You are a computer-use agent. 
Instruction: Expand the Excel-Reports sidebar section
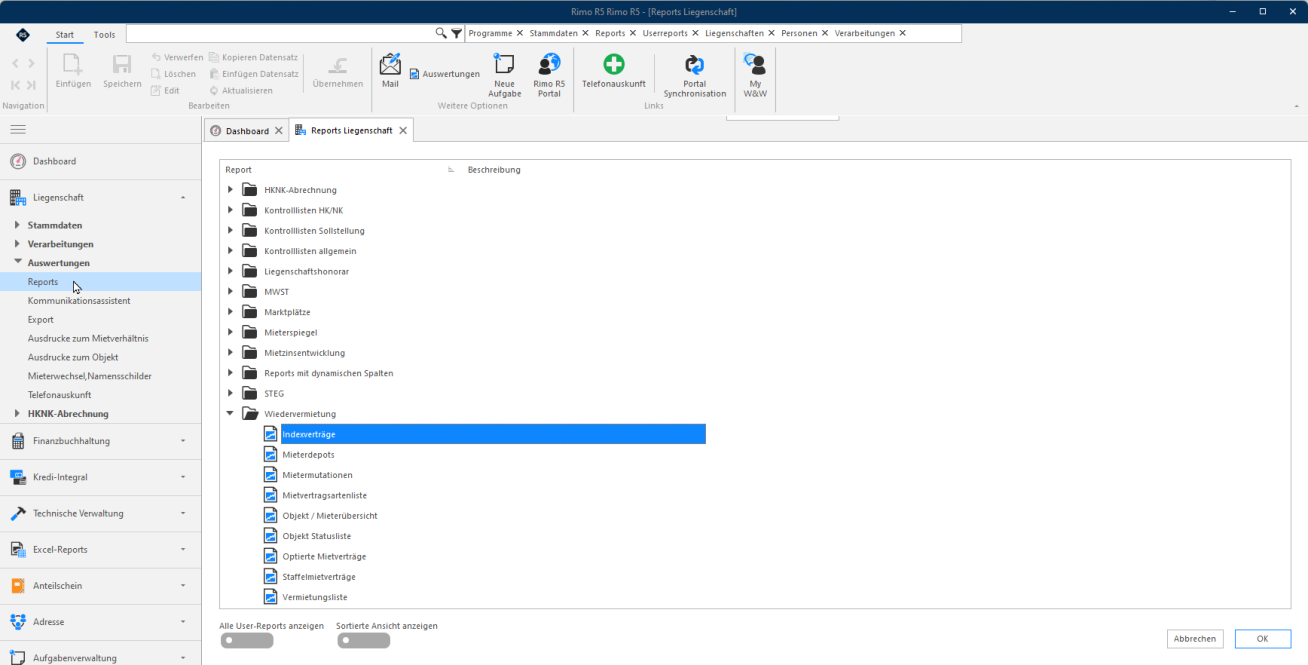coord(183,550)
